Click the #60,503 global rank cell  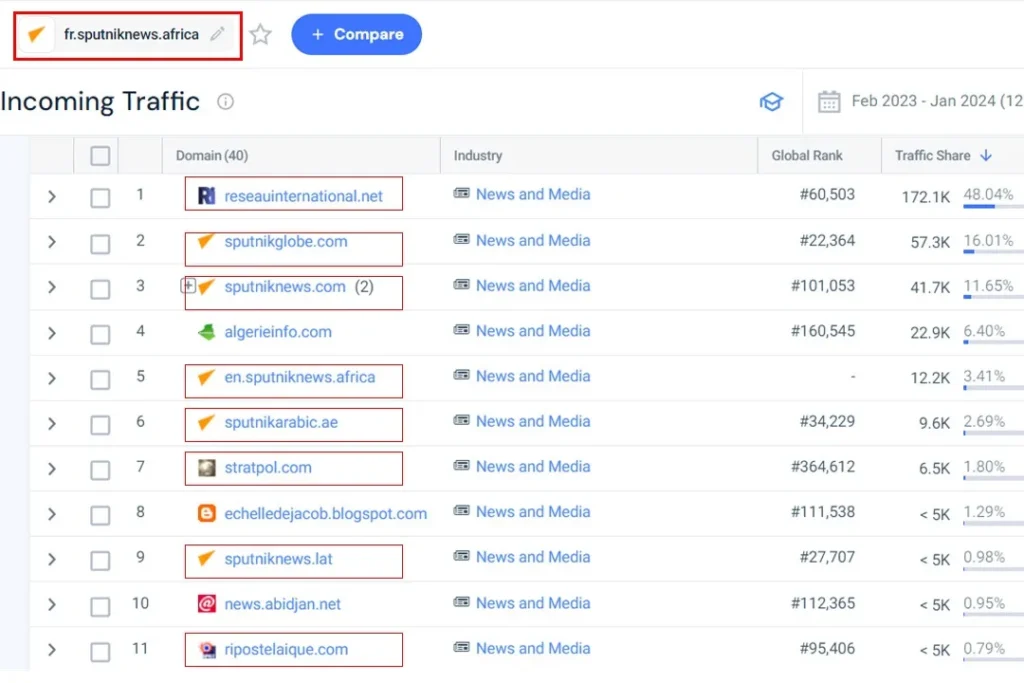point(827,195)
